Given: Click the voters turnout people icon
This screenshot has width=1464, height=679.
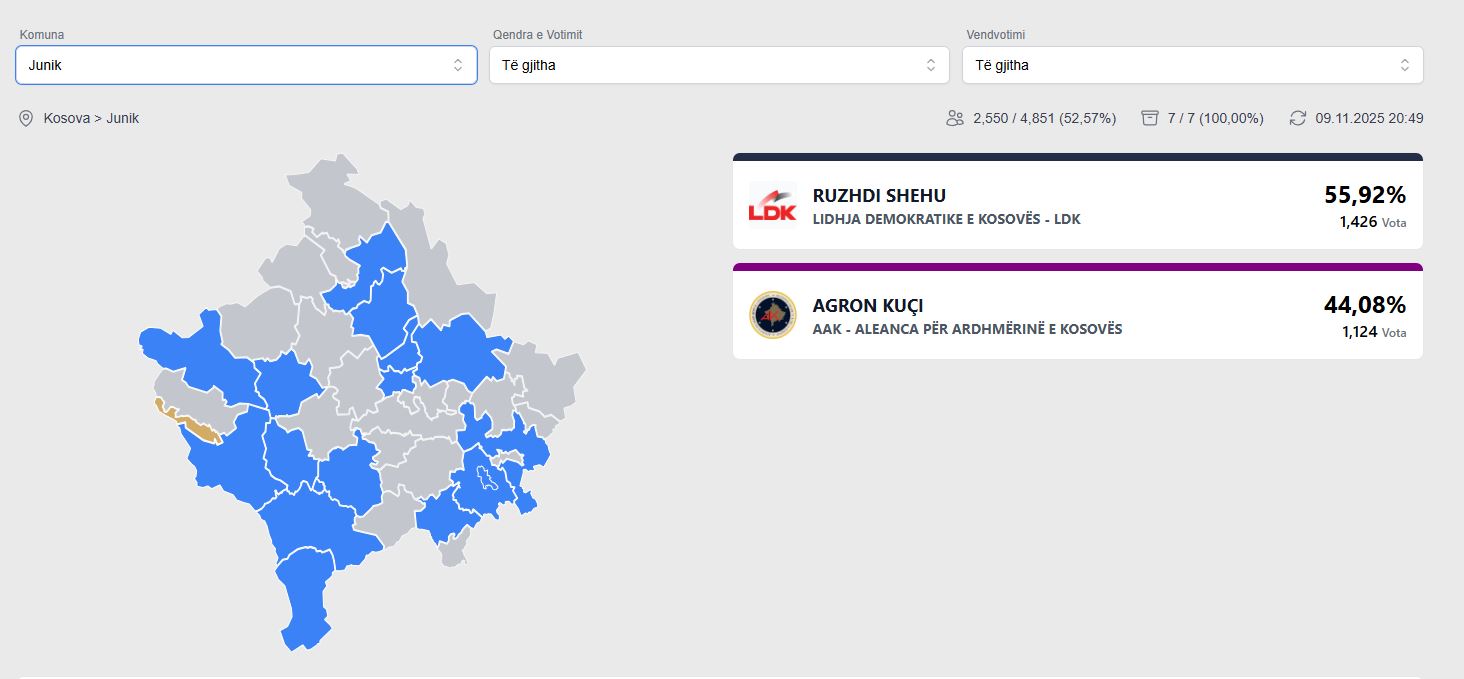Looking at the screenshot, I should (x=954, y=118).
